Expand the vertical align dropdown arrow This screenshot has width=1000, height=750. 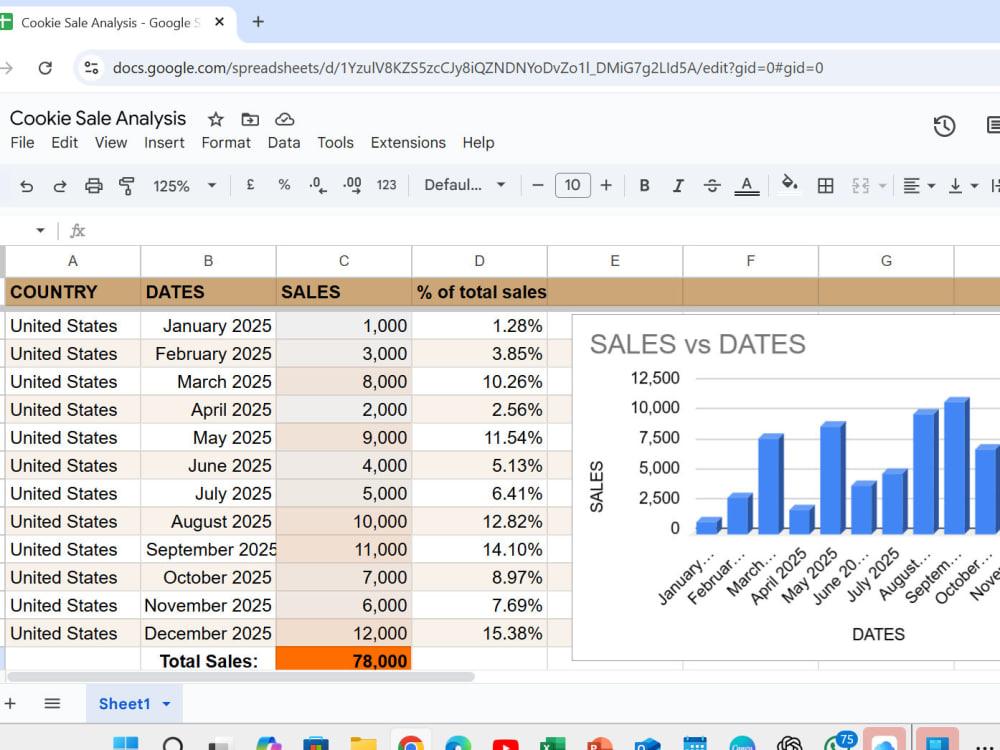(x=974, y=186)
